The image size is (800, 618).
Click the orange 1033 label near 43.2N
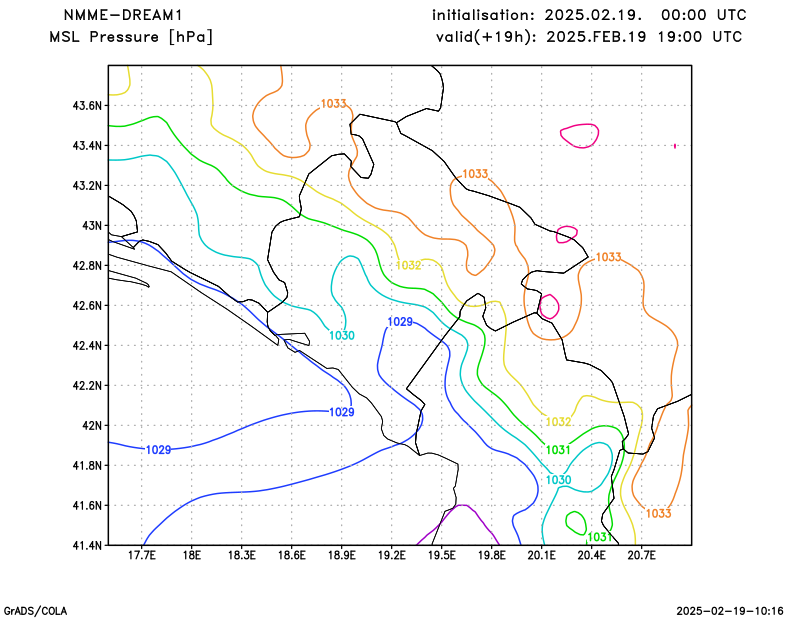[x=475, y=174]
